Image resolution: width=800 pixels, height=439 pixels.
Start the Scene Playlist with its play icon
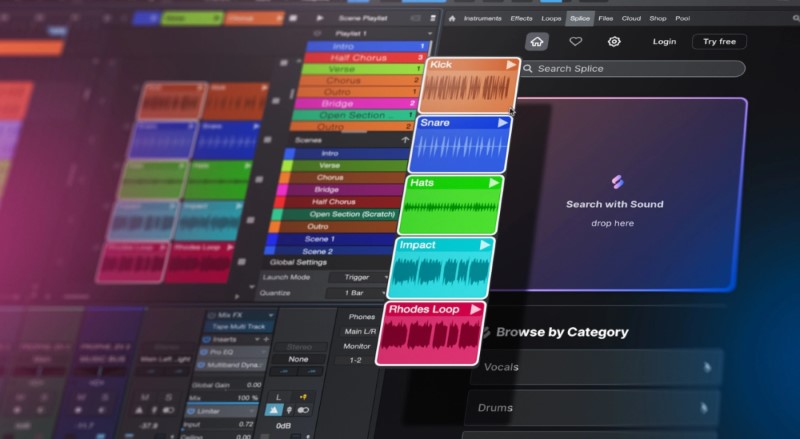320,18
